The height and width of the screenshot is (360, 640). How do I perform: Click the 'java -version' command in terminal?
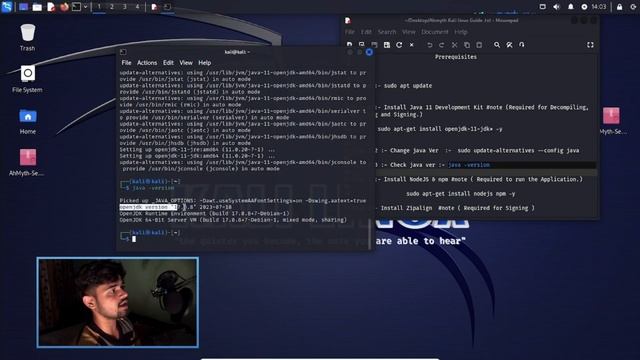click(x=153, y=188)
